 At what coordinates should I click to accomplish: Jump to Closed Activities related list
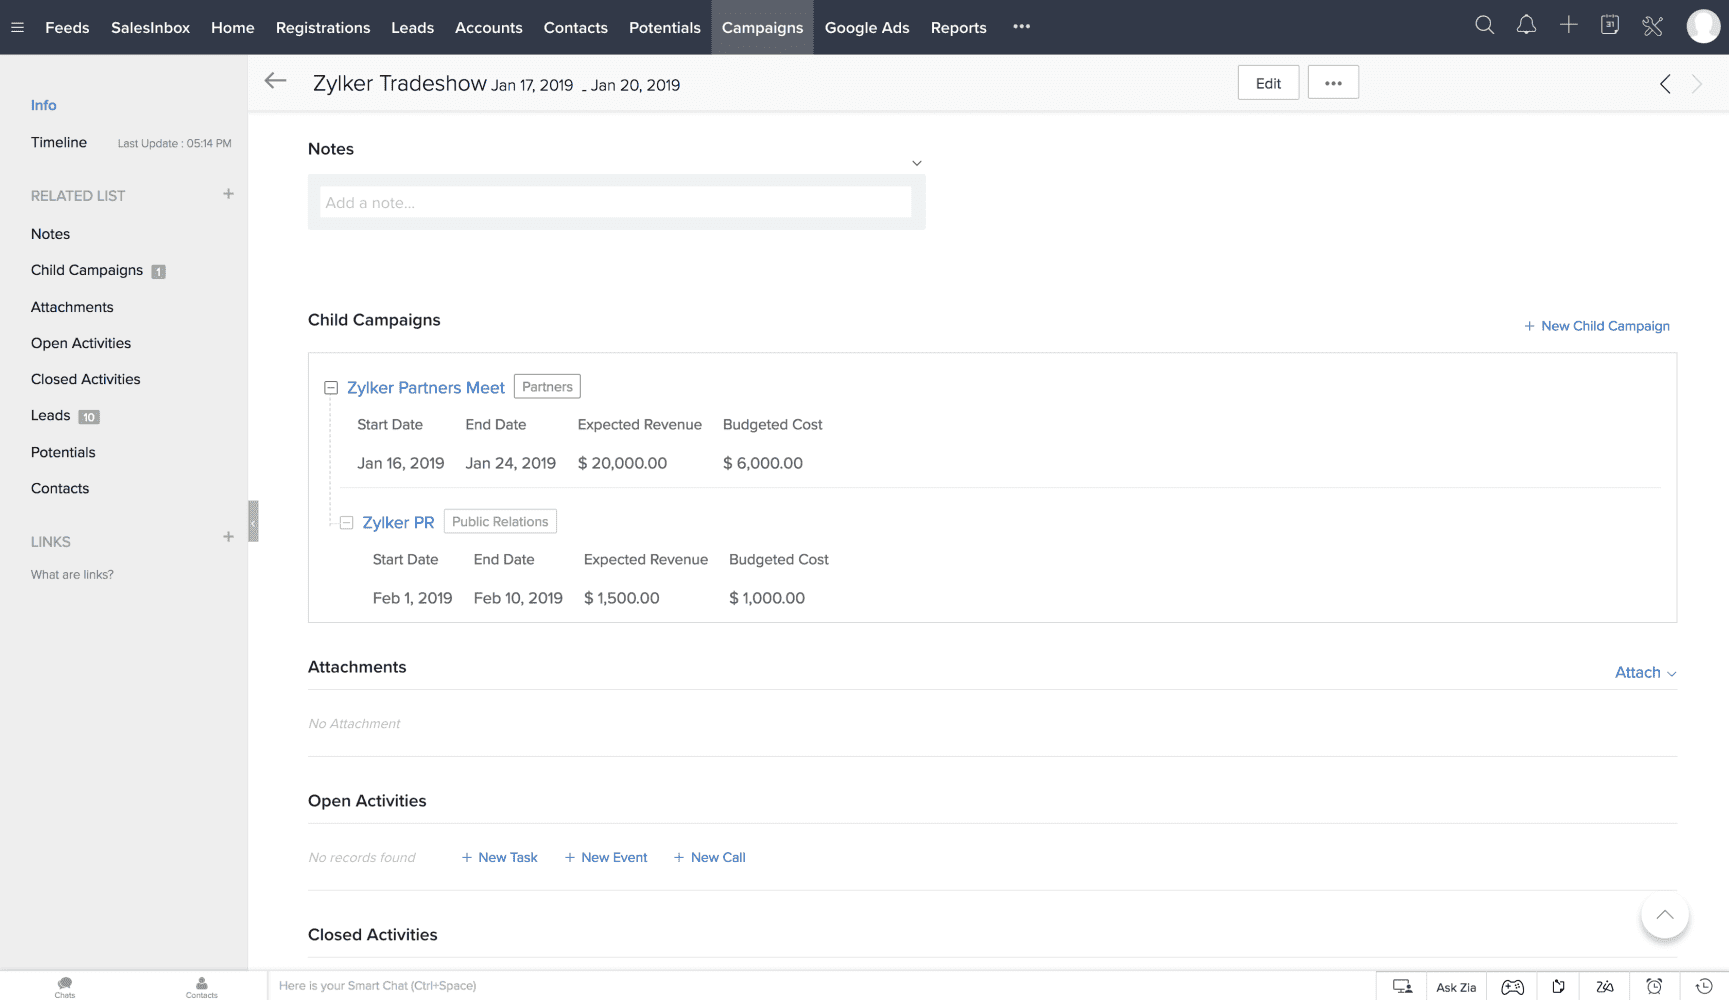[85, 379]
